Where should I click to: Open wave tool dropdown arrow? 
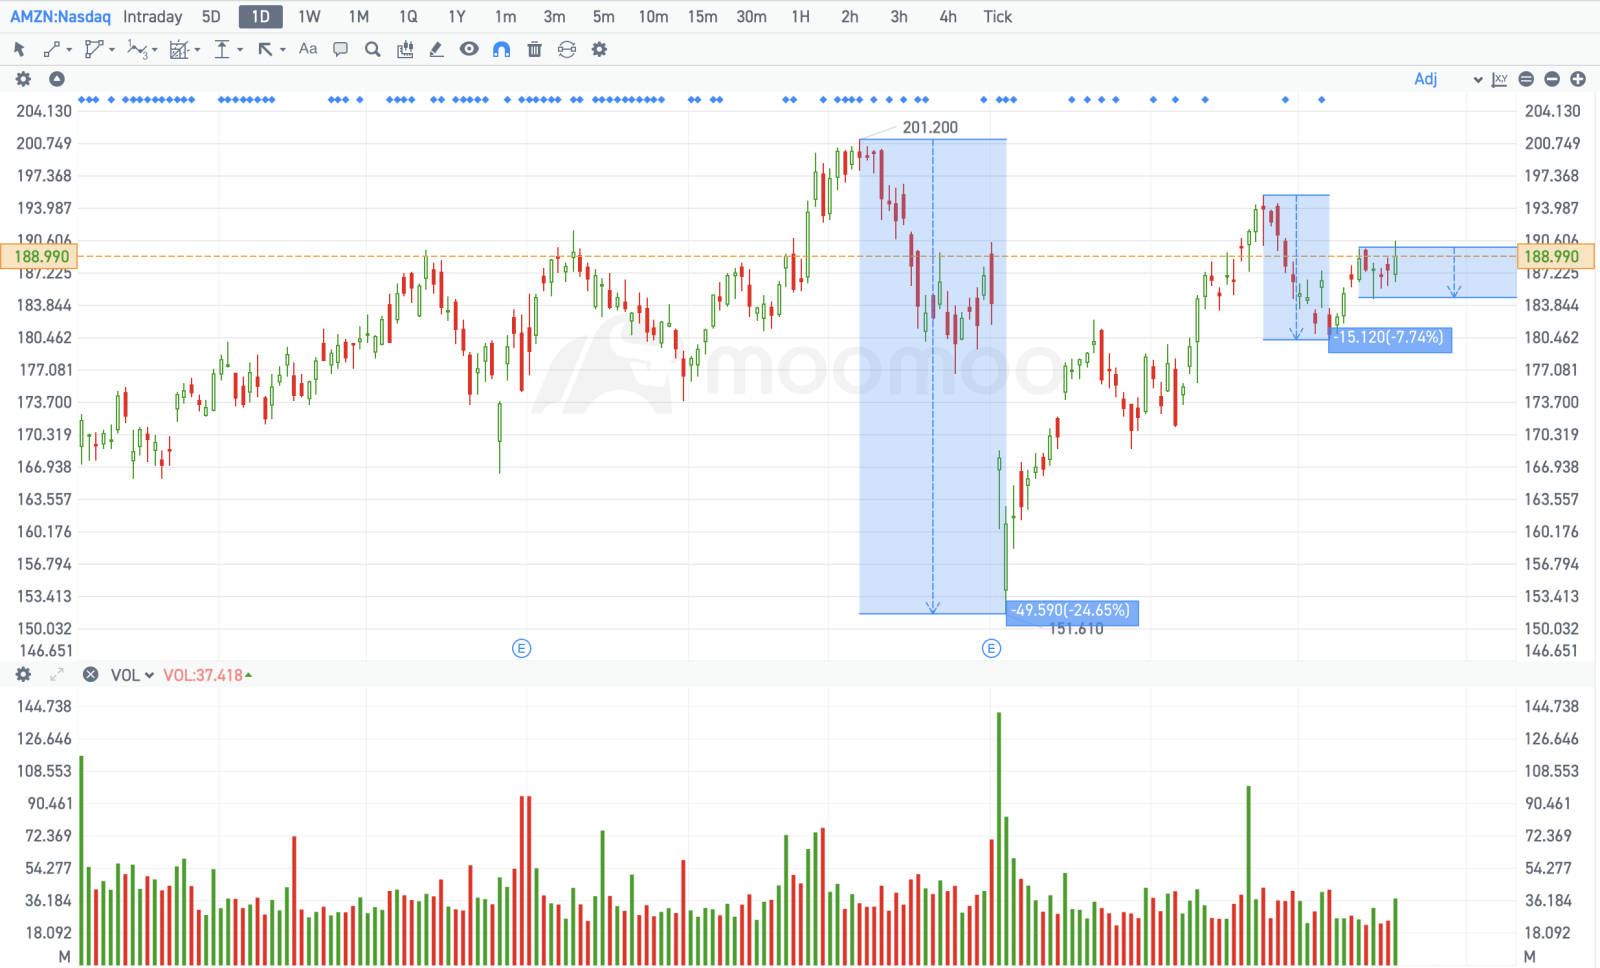(155, 50)
